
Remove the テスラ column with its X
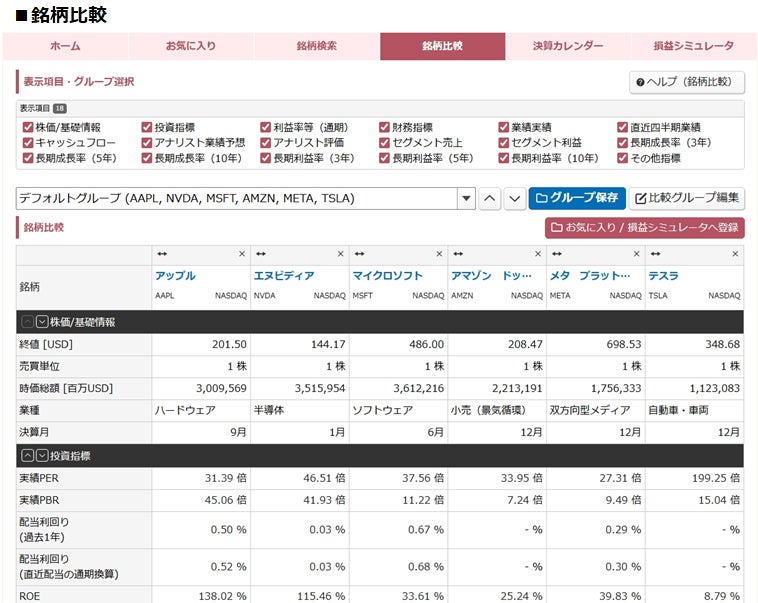coord(735,254)
